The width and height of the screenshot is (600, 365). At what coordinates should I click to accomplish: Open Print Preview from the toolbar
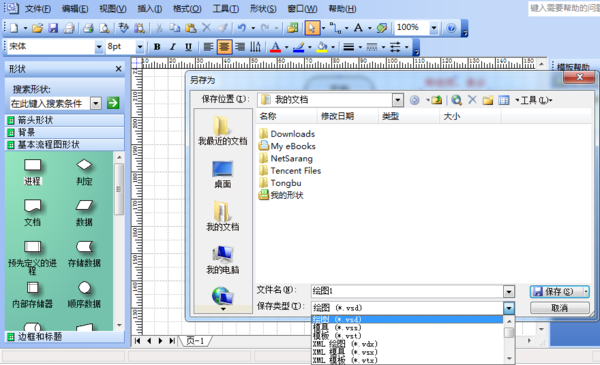coord(104,28)
